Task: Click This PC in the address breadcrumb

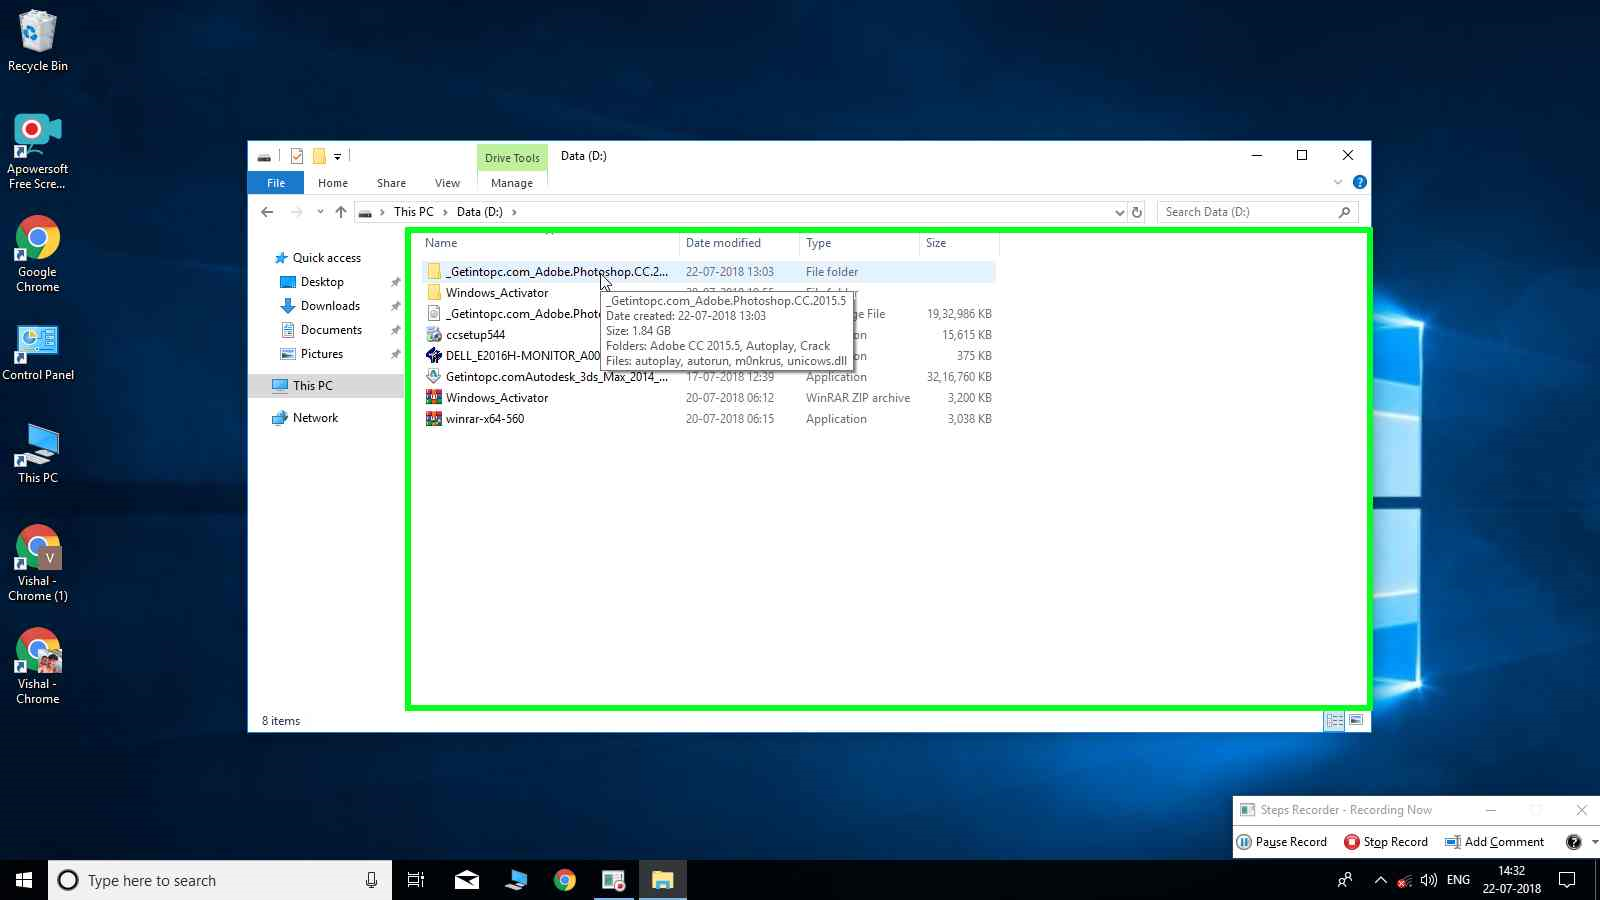Action: 413,212
